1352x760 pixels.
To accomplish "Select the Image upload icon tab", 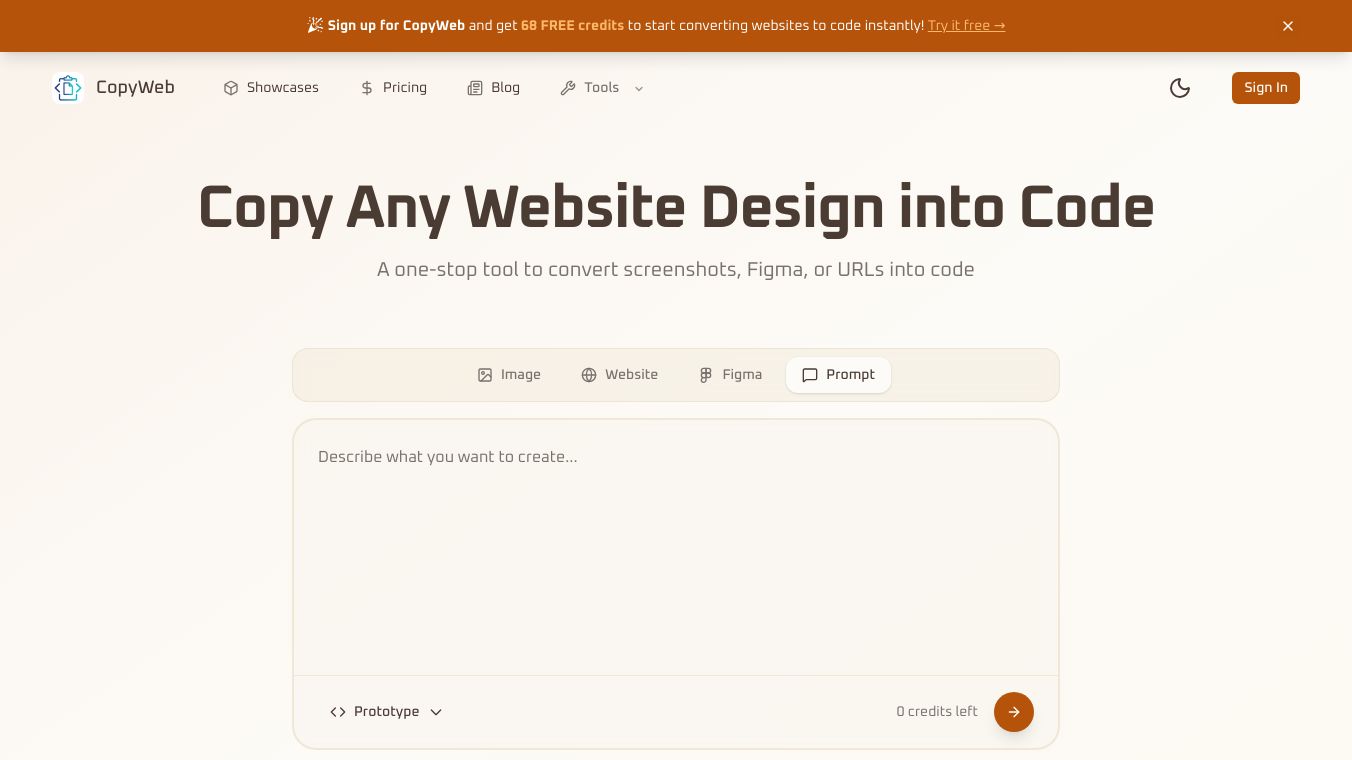I will [486, 375].
